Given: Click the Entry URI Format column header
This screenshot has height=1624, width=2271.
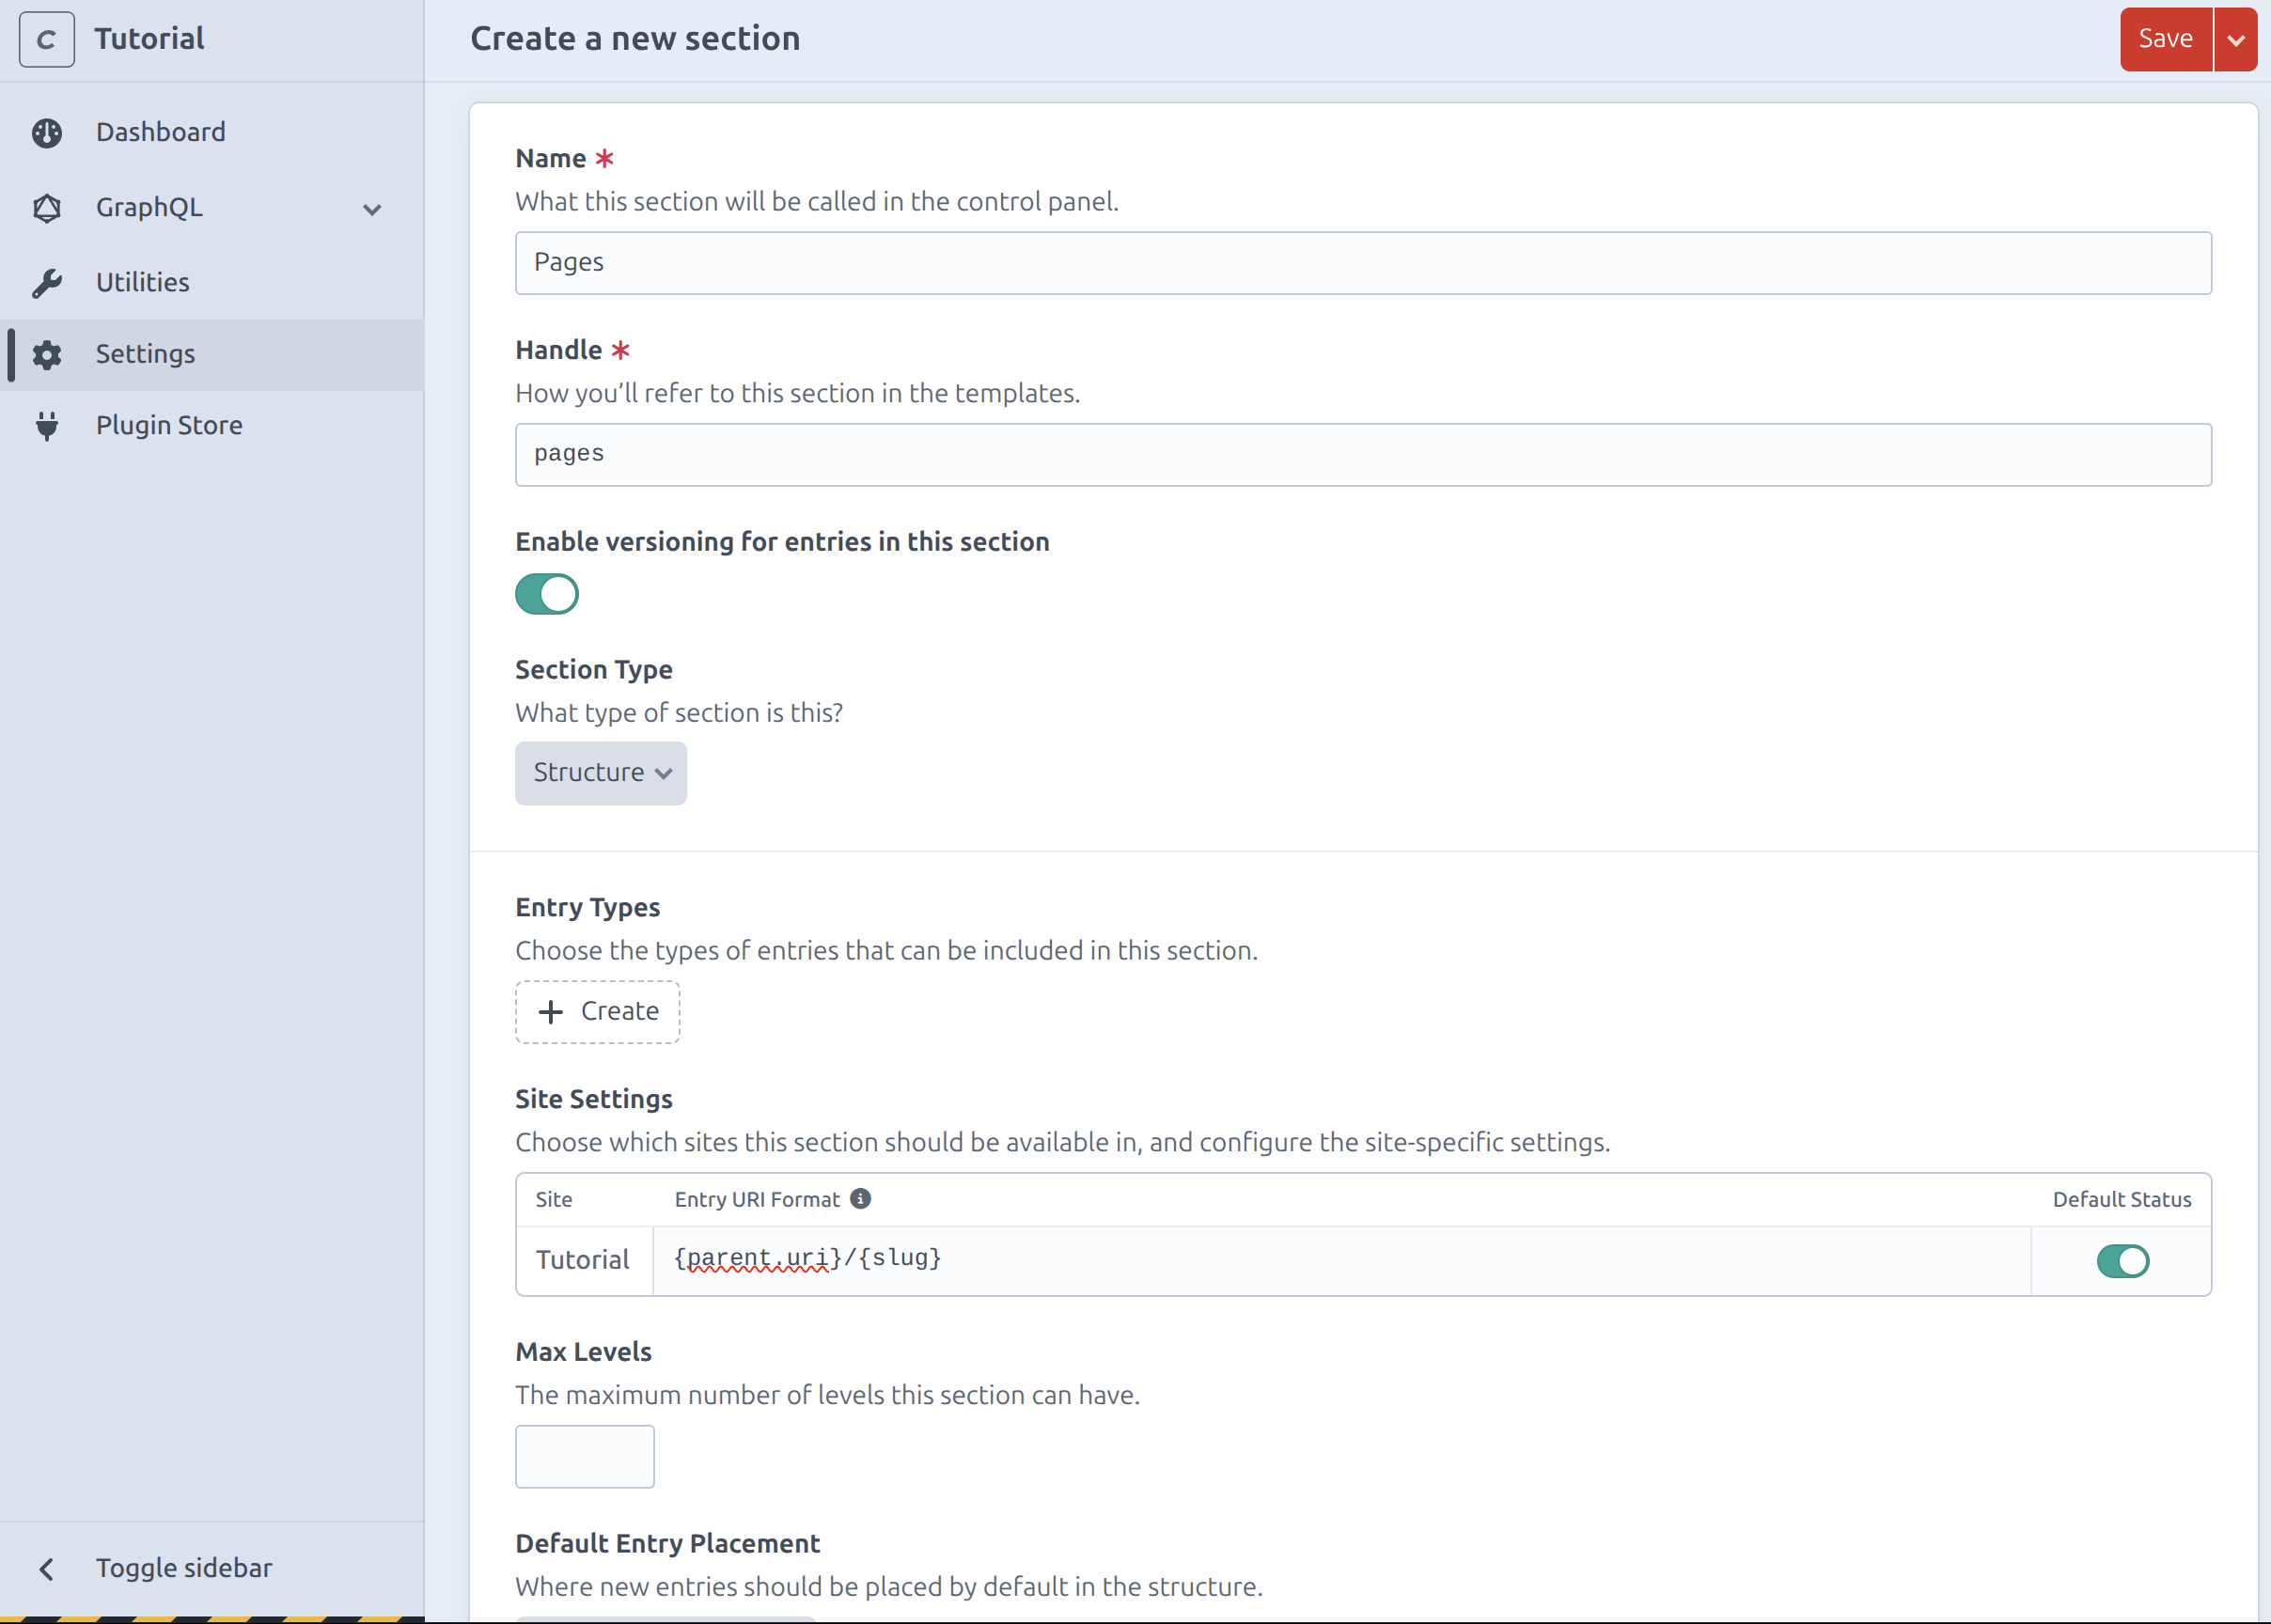Looking at the screenshot, I should coord(757,1199).
